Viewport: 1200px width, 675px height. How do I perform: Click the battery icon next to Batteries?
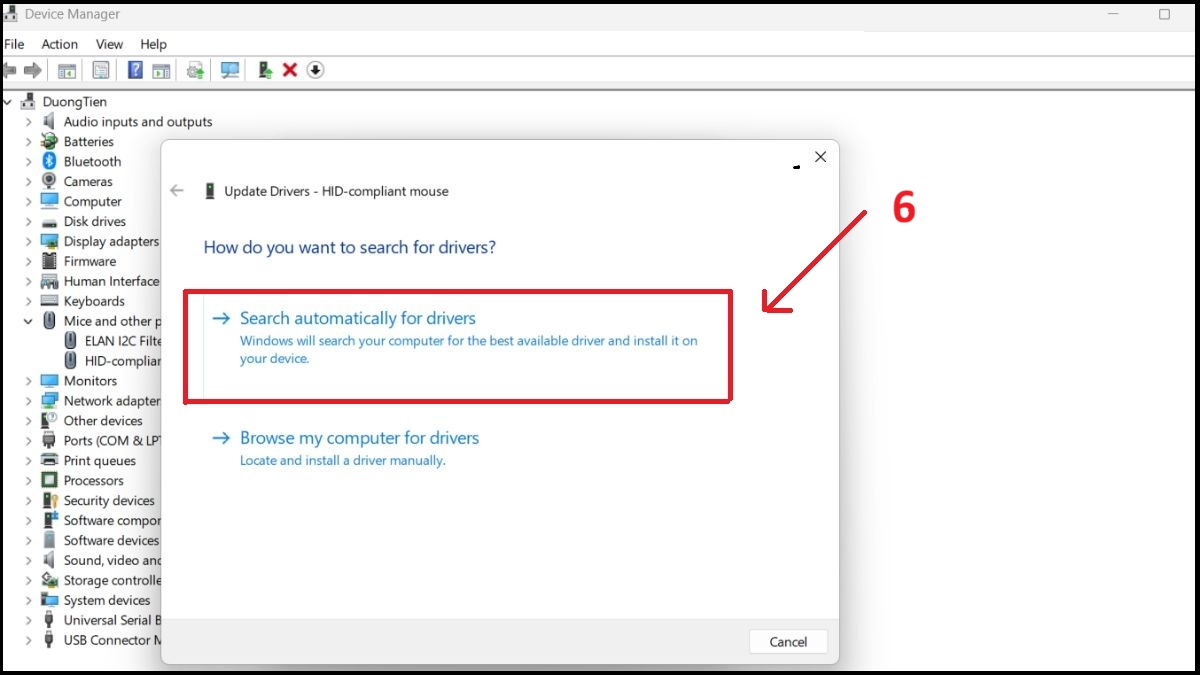pos(49,142)
